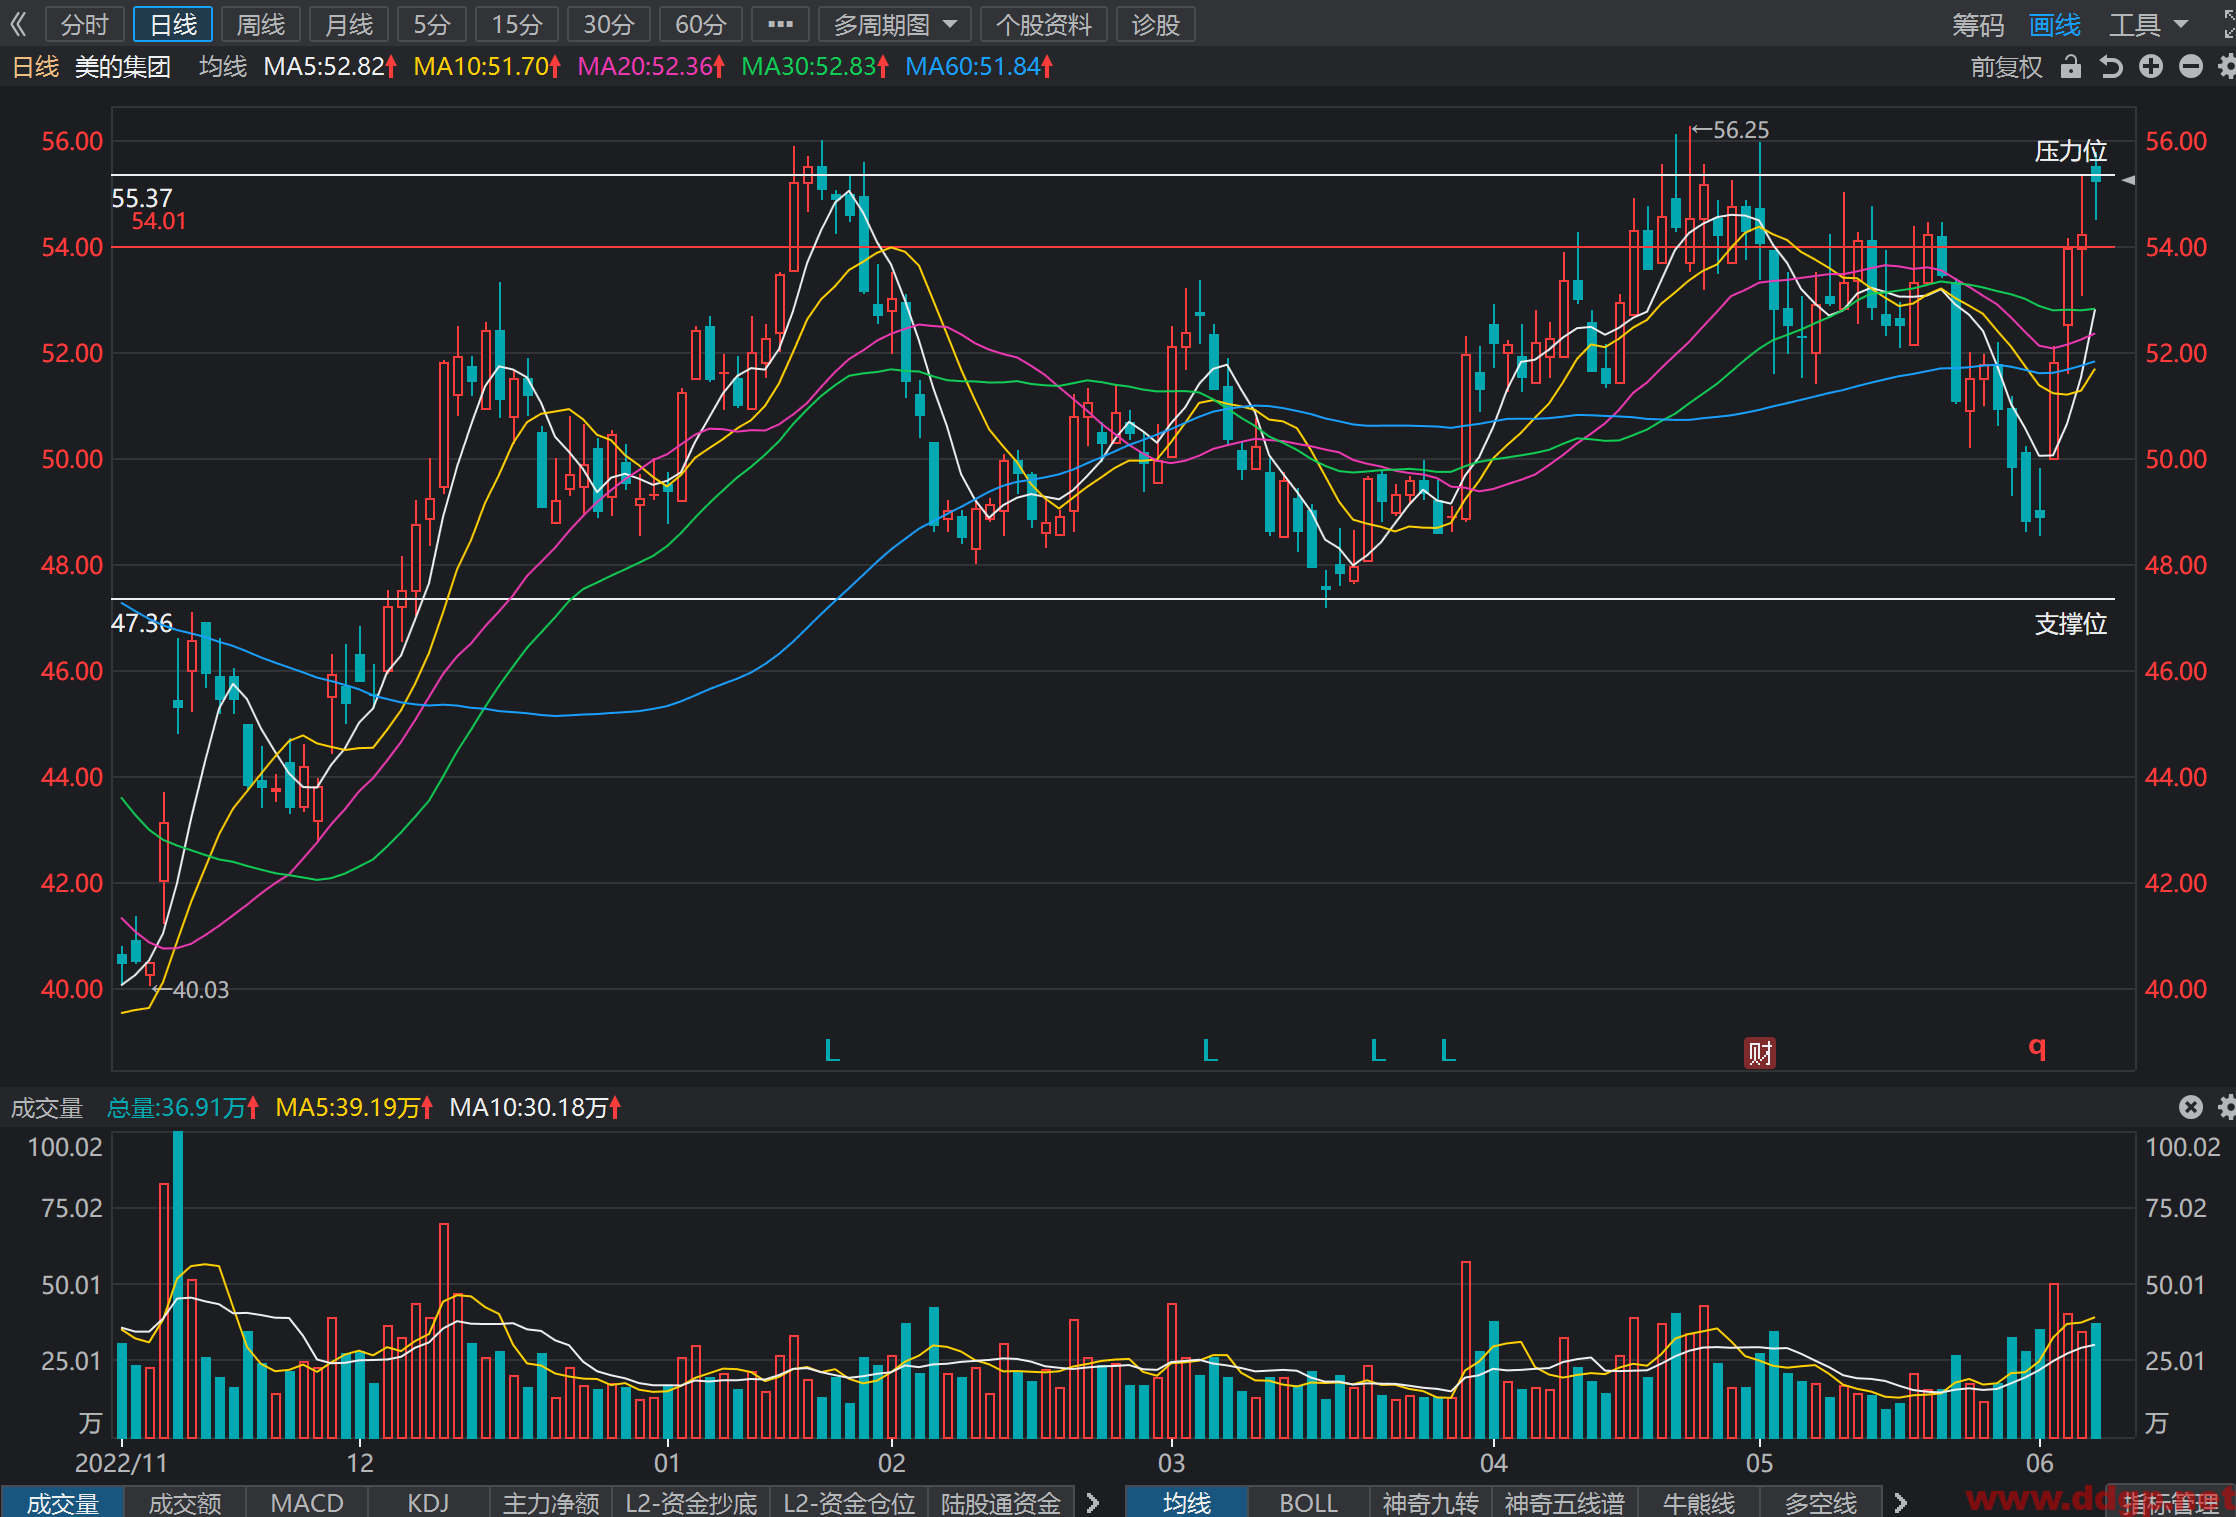Close the volume indicator panel
The height and width of the screenshot is (1517, 2236).
coord(2190,1107)
